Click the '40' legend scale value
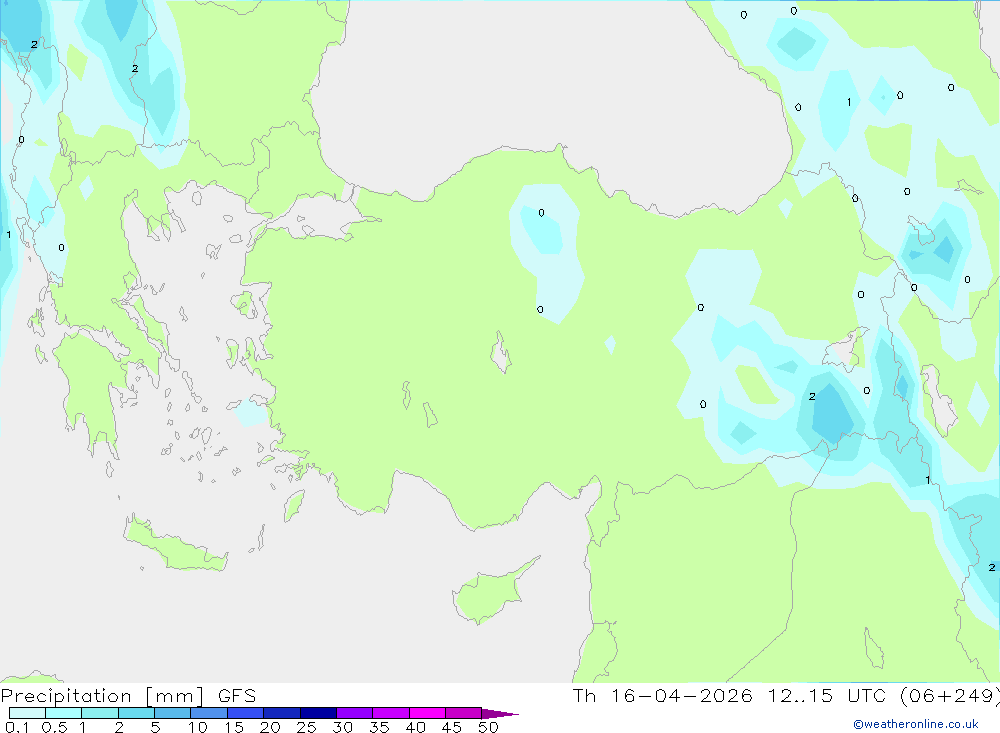The width and height of the screenshot is (1000, 733). [x=416, y=727]
